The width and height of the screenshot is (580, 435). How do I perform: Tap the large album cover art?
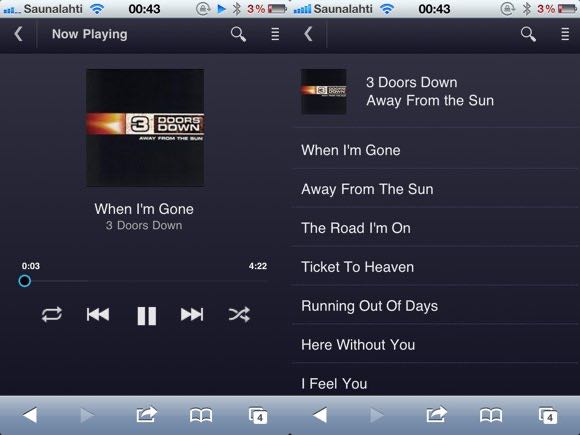(x=145, y=128)
